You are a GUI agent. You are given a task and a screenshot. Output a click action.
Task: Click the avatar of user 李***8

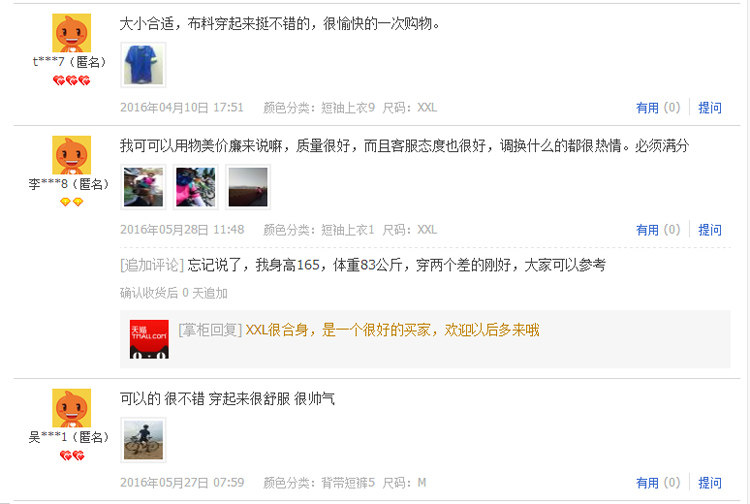[x=71, y=155]
